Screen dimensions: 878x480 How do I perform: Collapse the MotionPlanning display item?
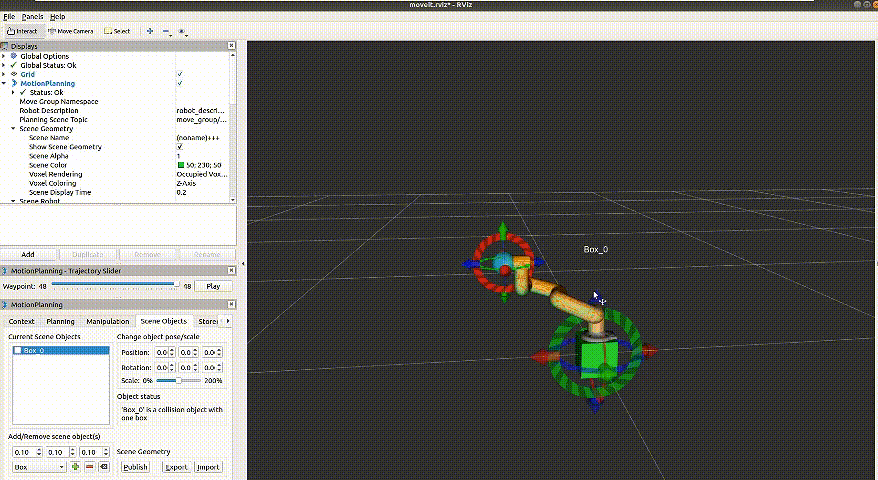(4, 83)
